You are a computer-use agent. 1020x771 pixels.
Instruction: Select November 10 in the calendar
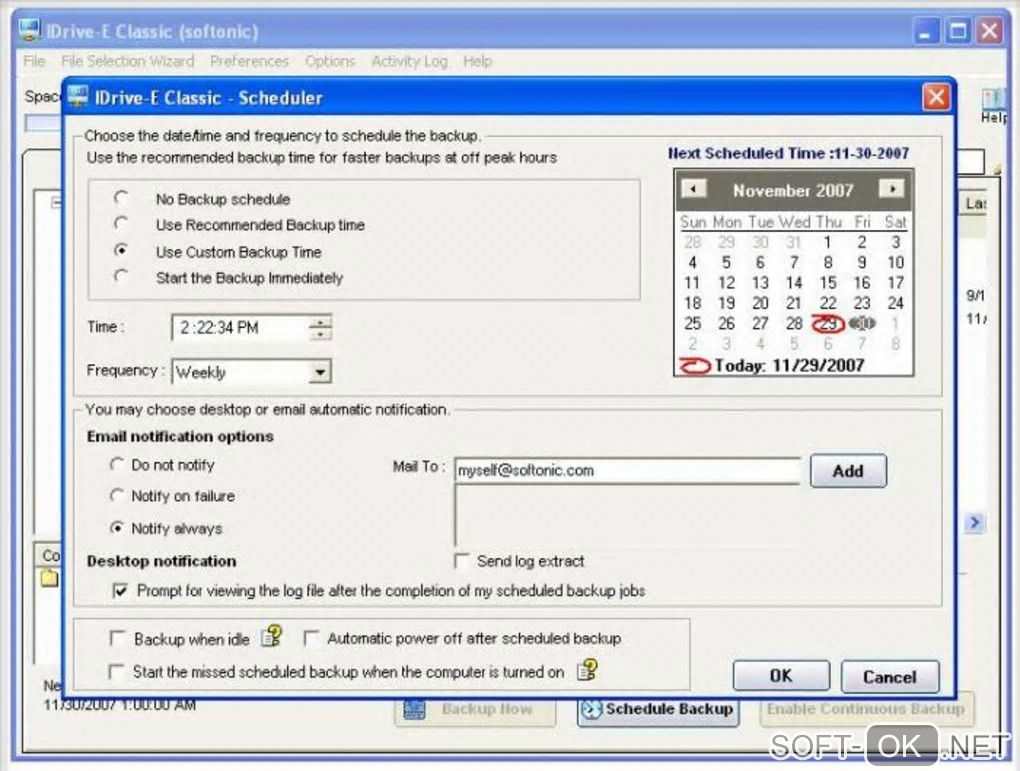896,263
